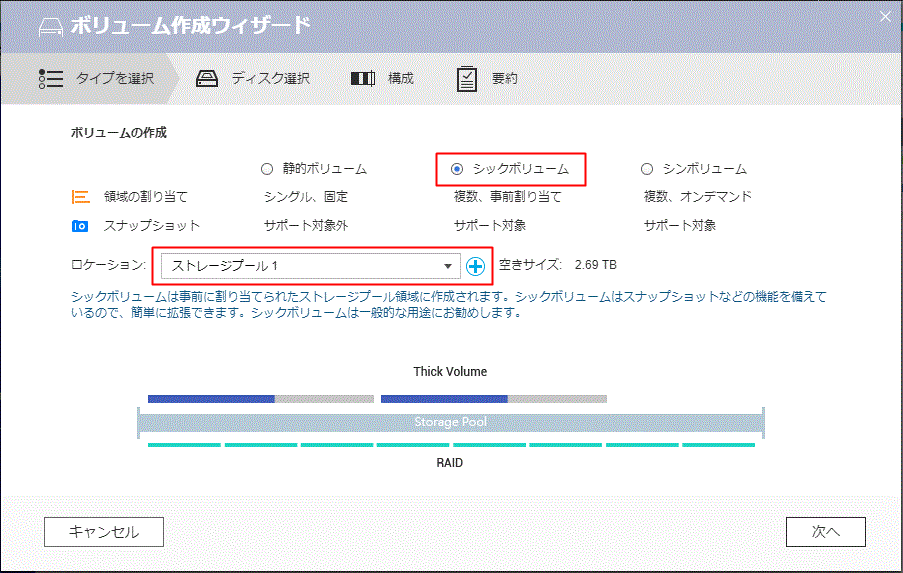Viewport: 903px width, 573px height.
Task: Click the 複数、事前割り当て text
Action: [x=507, y=197]
